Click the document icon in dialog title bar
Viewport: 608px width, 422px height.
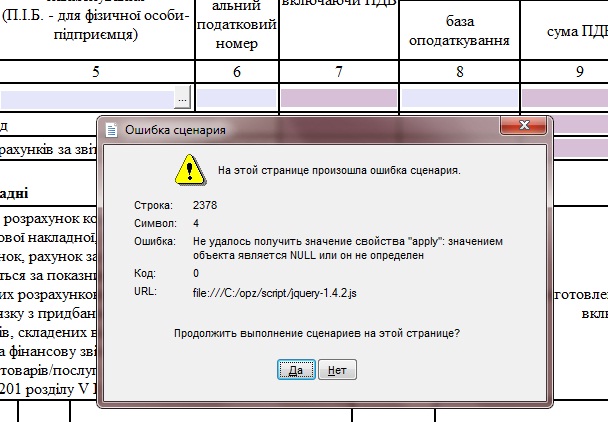pos(112,130)
